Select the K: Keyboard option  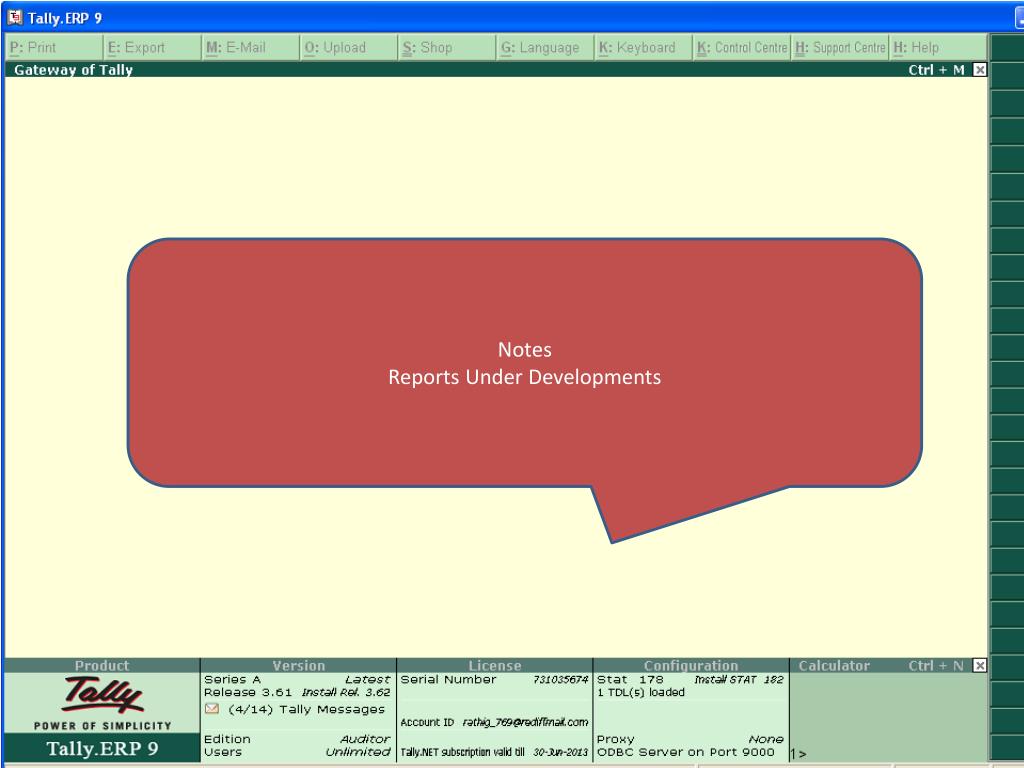tap(643, 48)
